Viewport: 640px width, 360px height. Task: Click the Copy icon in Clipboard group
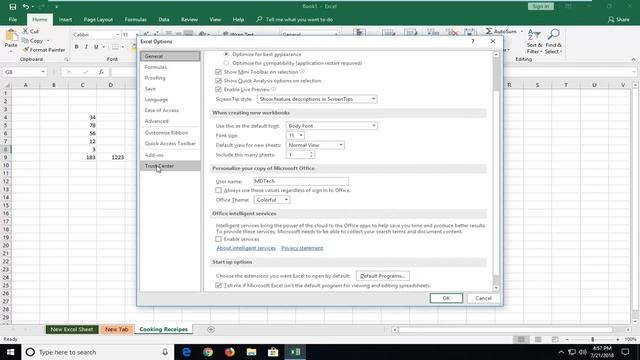(x=25, y=40)
